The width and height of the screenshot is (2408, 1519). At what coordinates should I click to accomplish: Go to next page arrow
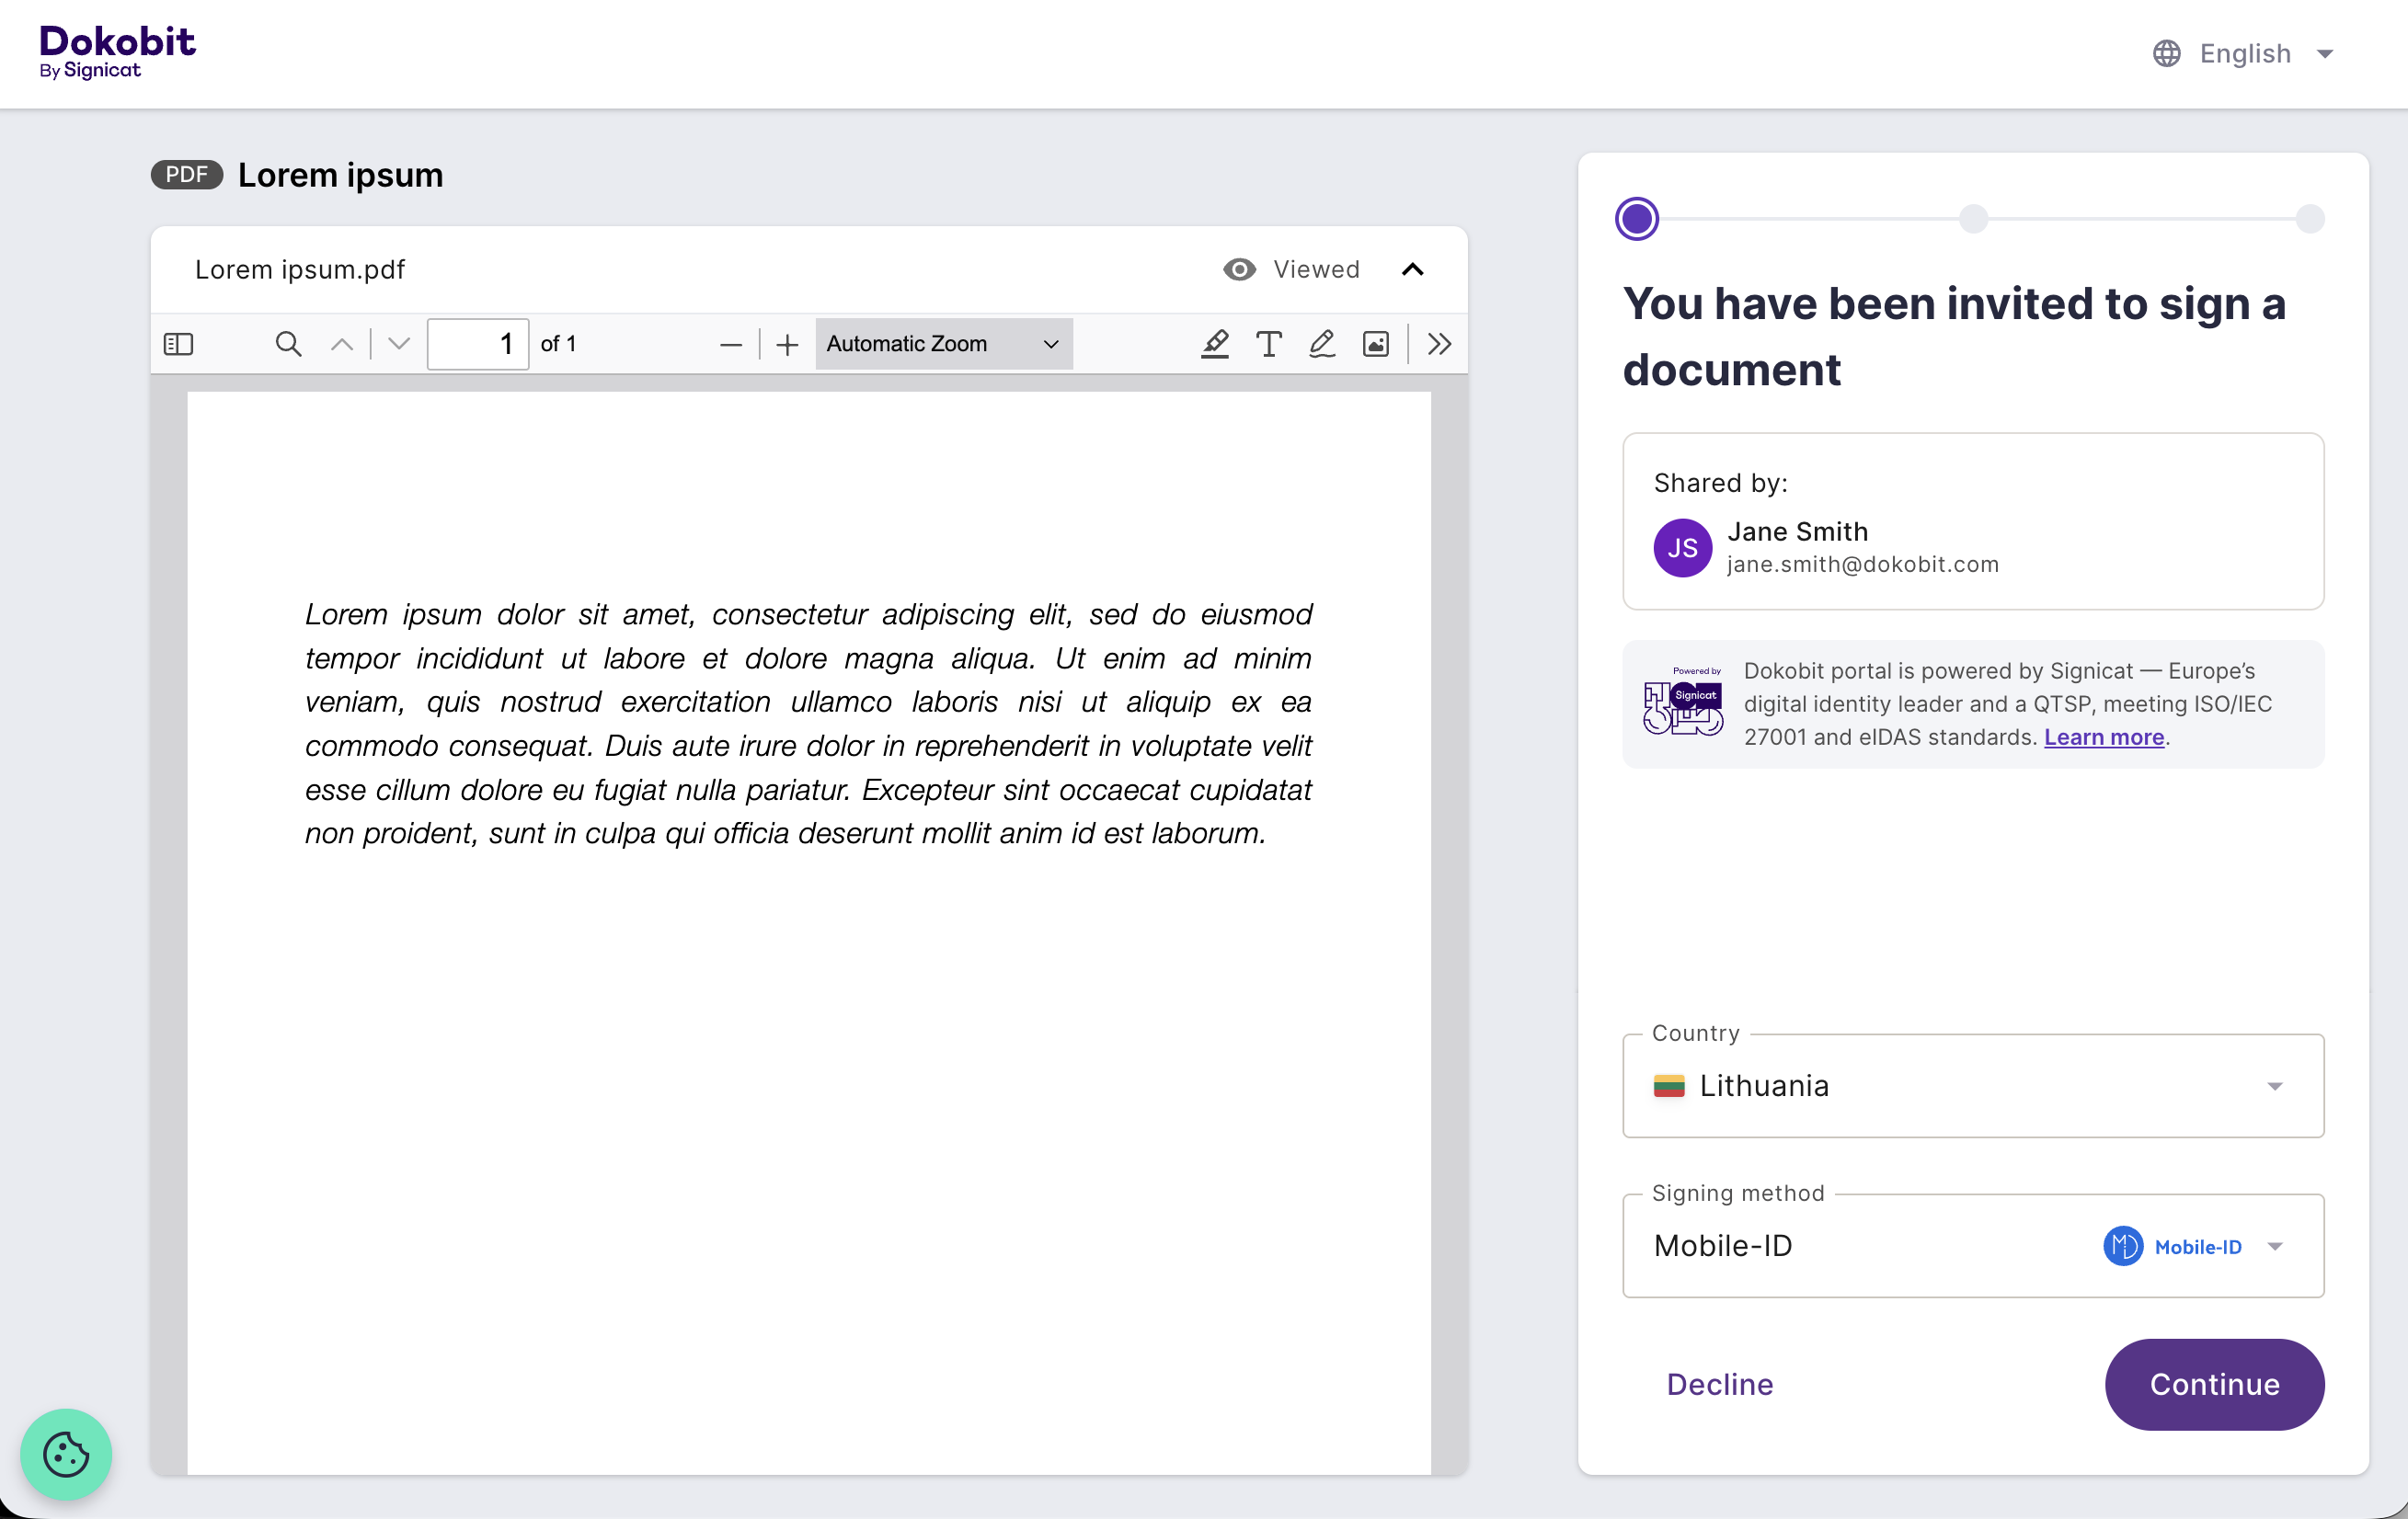click(399, 344)
